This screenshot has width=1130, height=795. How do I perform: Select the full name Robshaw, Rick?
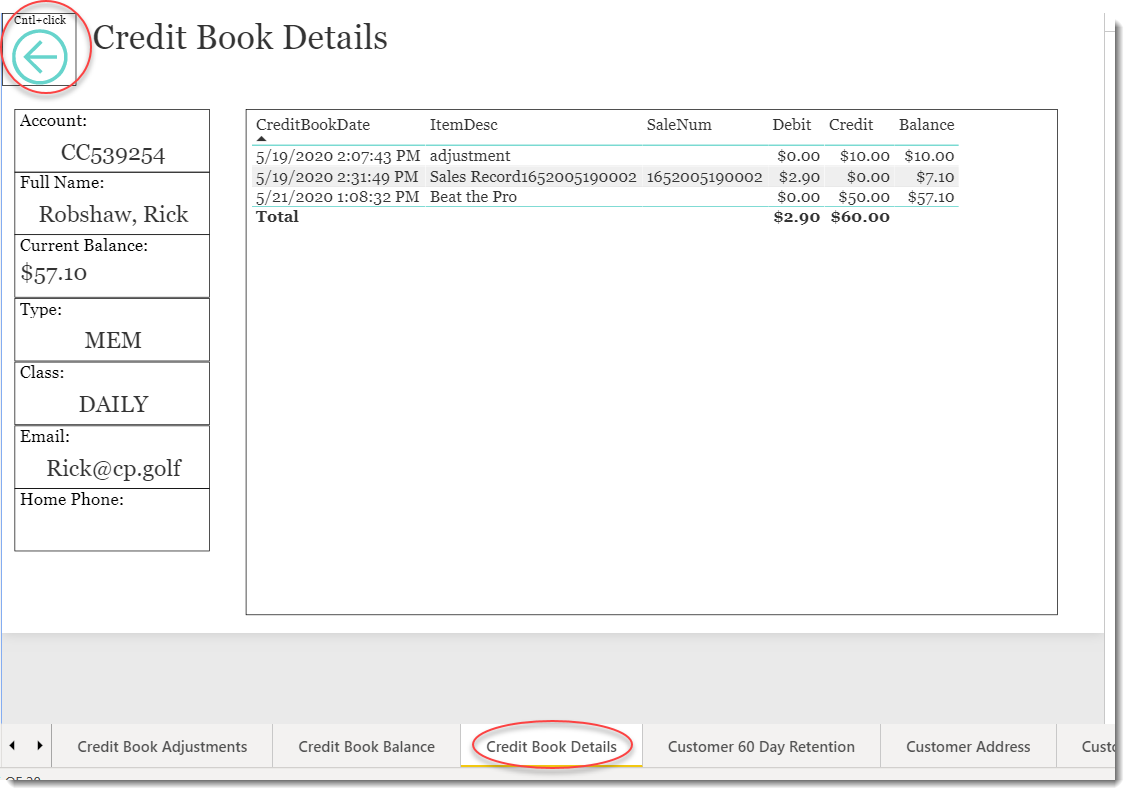[x=113, y=214]
